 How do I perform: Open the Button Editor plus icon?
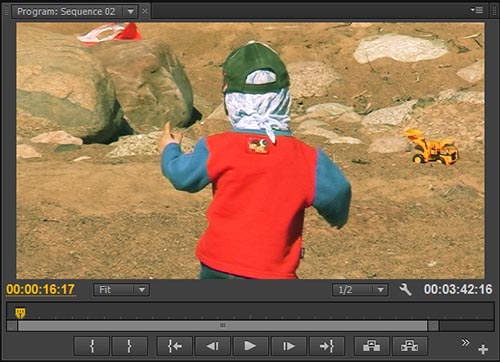coord(483,349)
